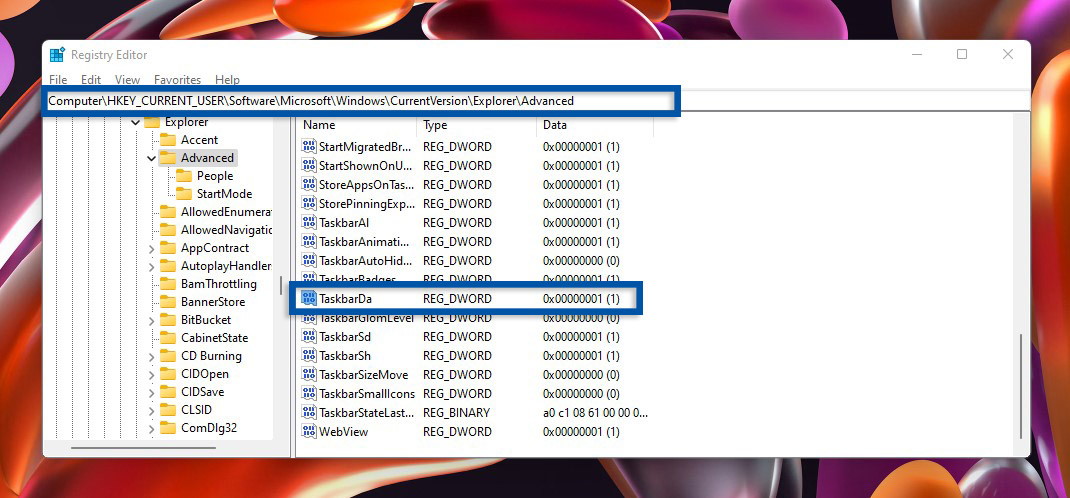
Task: Click the Accent folder icon
Action: click(x=168, y=140)
